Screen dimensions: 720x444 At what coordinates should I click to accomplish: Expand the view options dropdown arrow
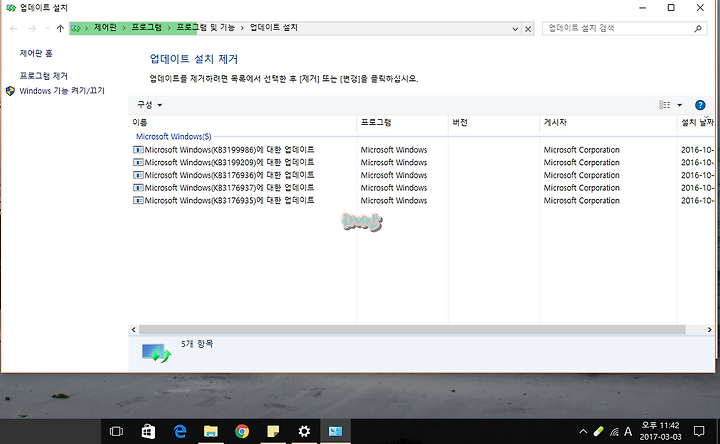680,105
